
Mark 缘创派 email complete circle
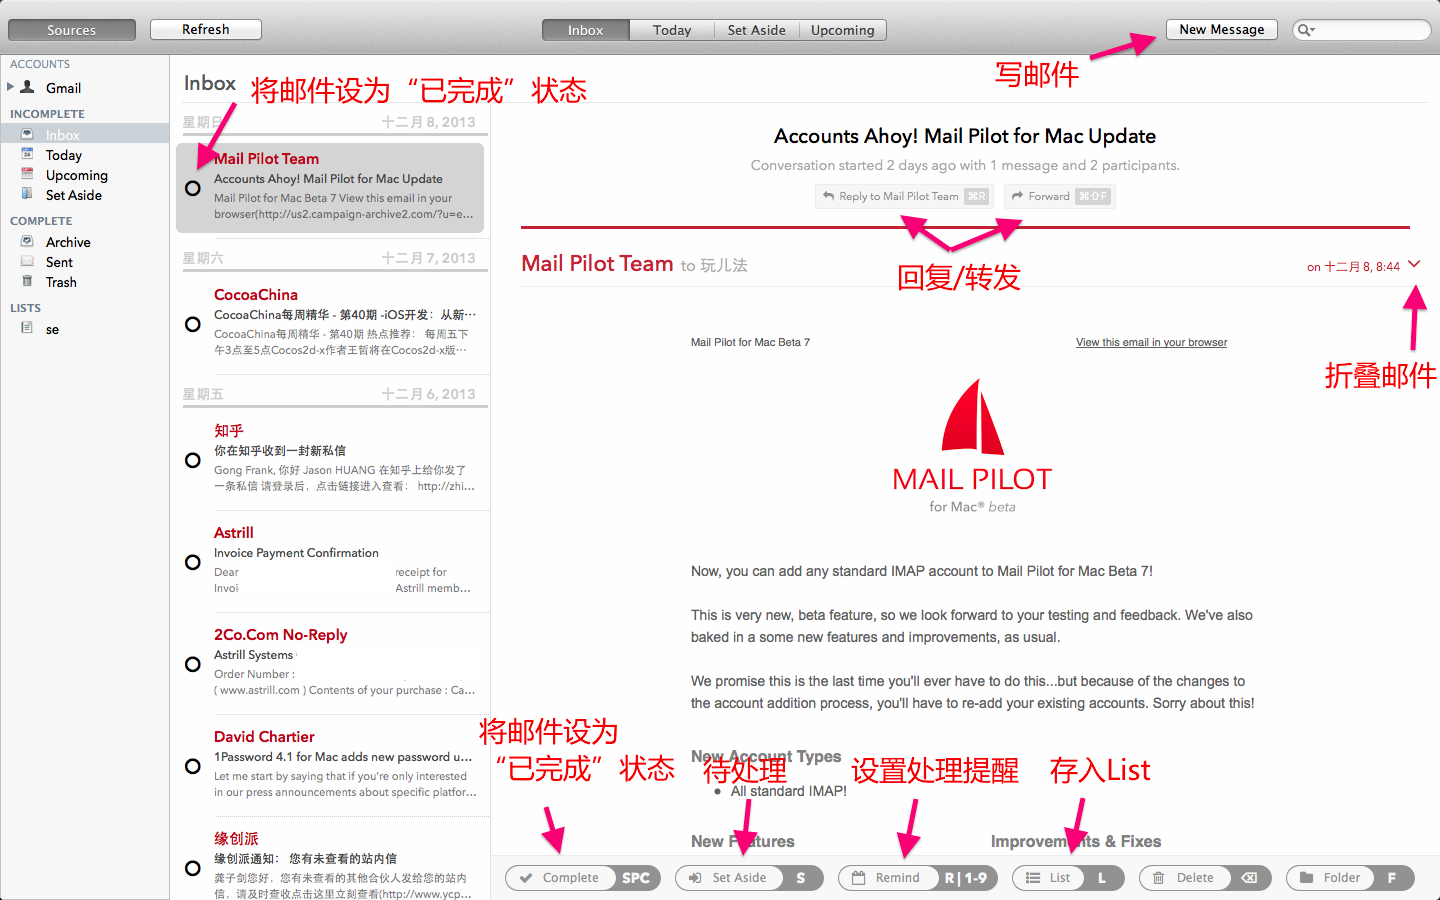pos(193,868)
